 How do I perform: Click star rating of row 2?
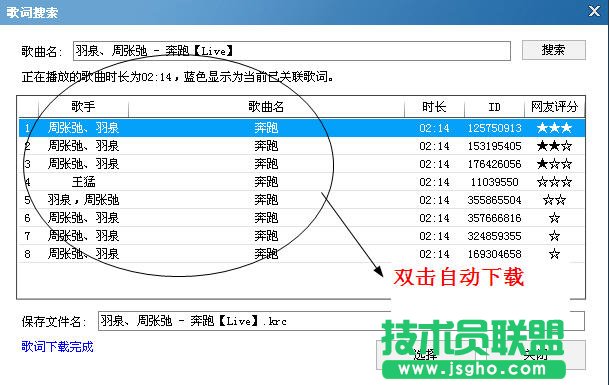(x=554, y=146)
